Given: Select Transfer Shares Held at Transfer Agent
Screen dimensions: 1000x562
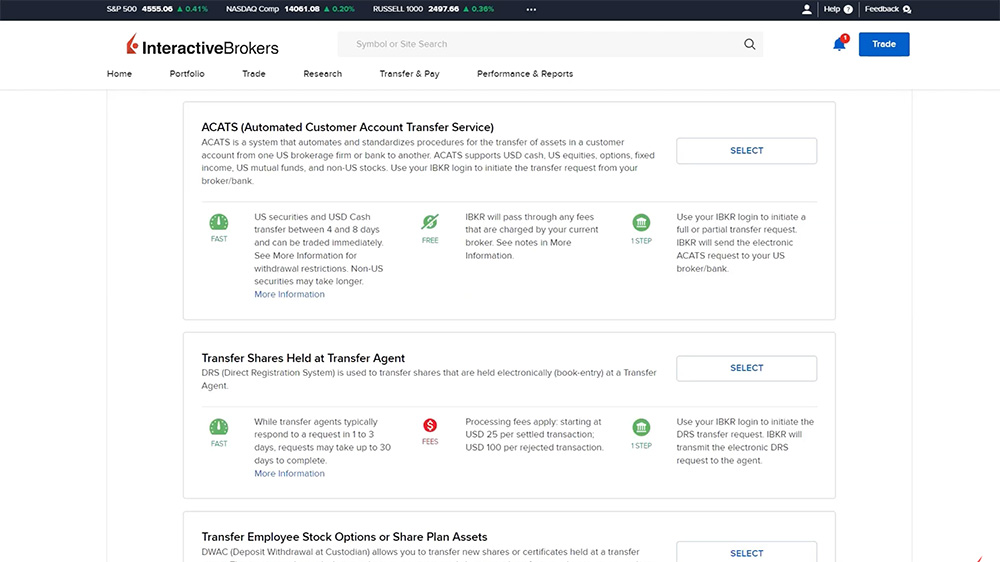Looking at the screenshot, I should (746, 368).
